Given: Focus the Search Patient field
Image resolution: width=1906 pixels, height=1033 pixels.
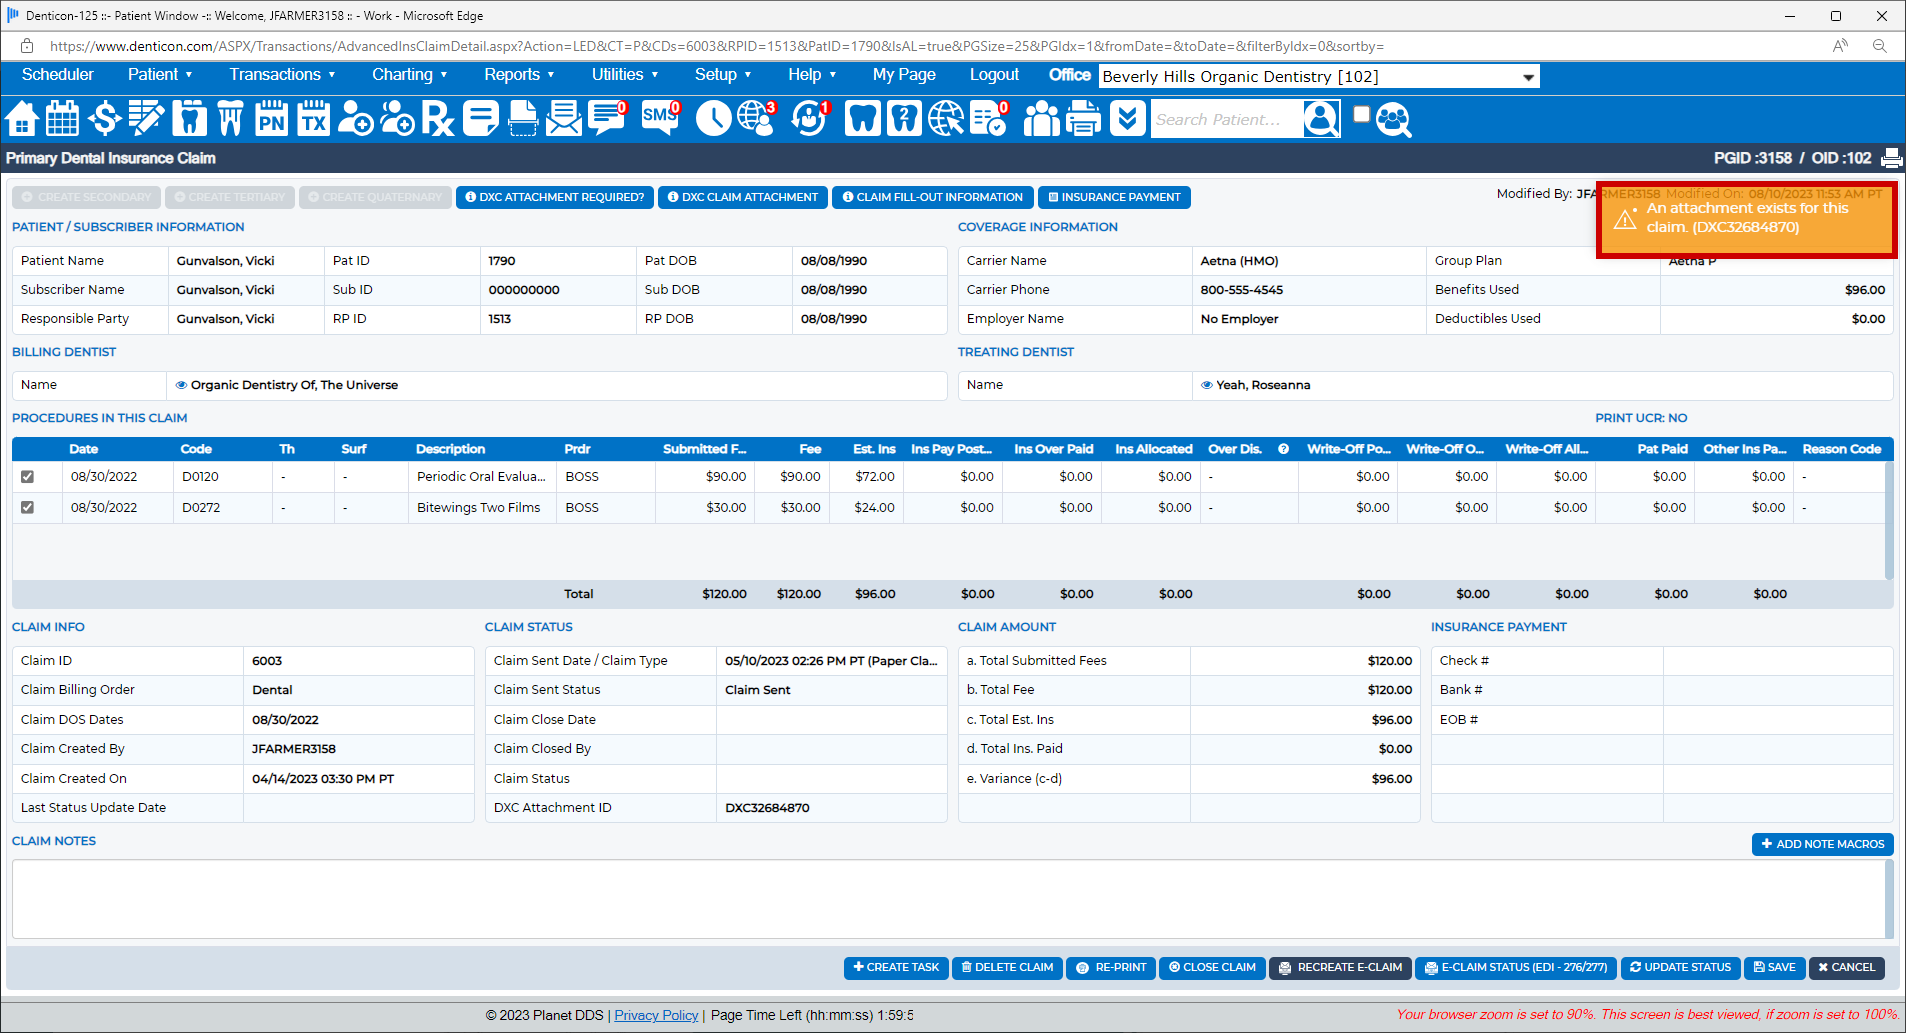Looking at the screenshot, I should [x=1226, y=119].
